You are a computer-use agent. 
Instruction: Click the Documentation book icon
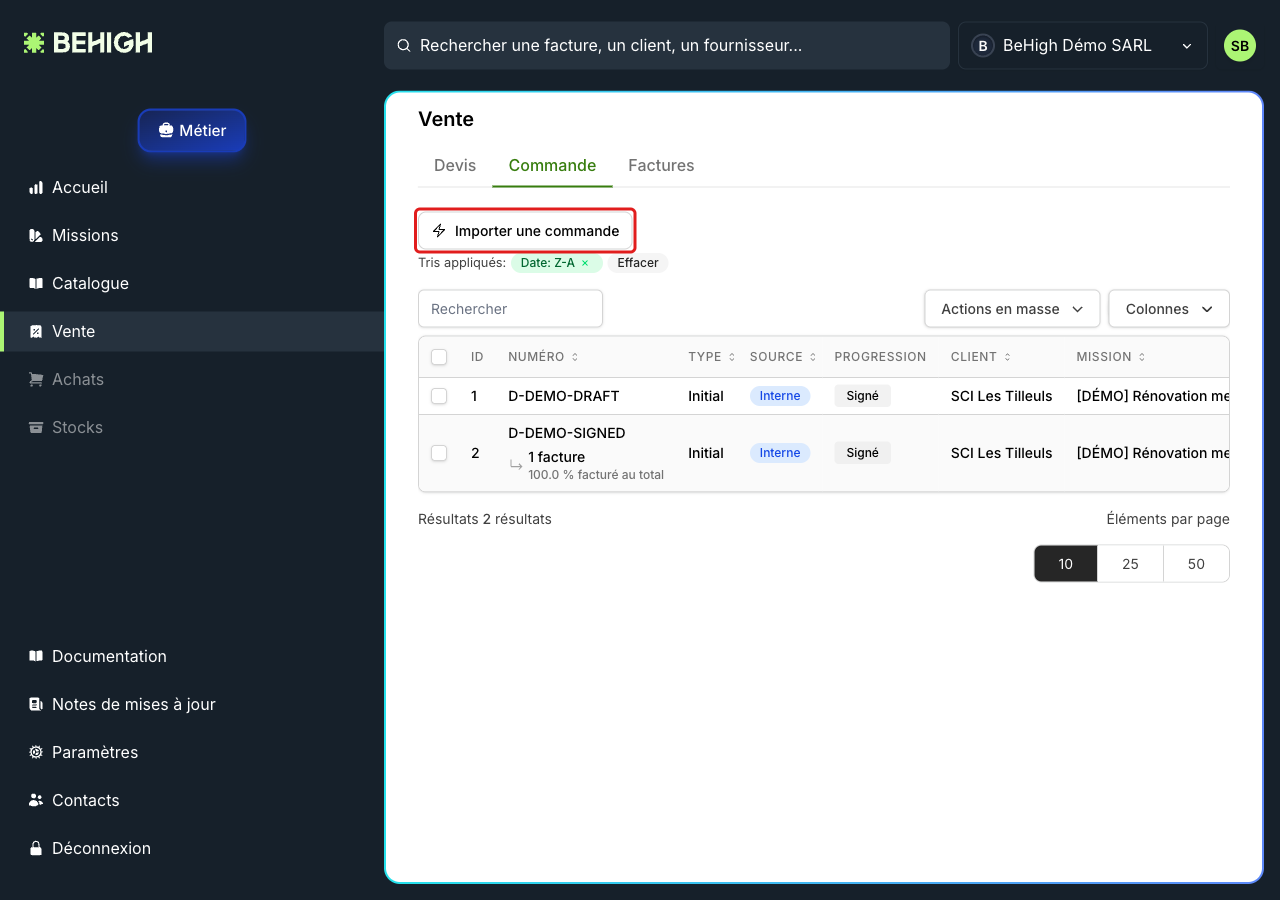[36, 657]
